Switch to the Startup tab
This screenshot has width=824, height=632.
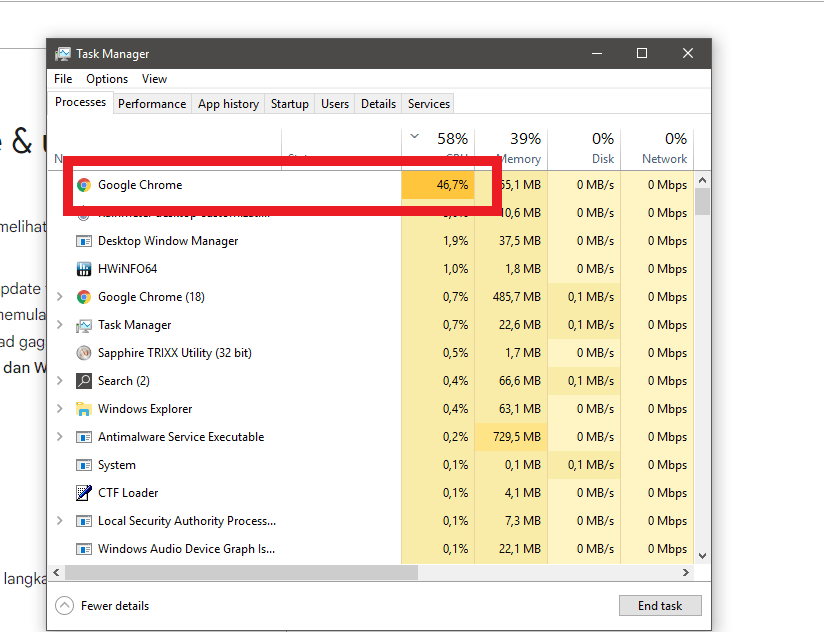pos(289,103)
